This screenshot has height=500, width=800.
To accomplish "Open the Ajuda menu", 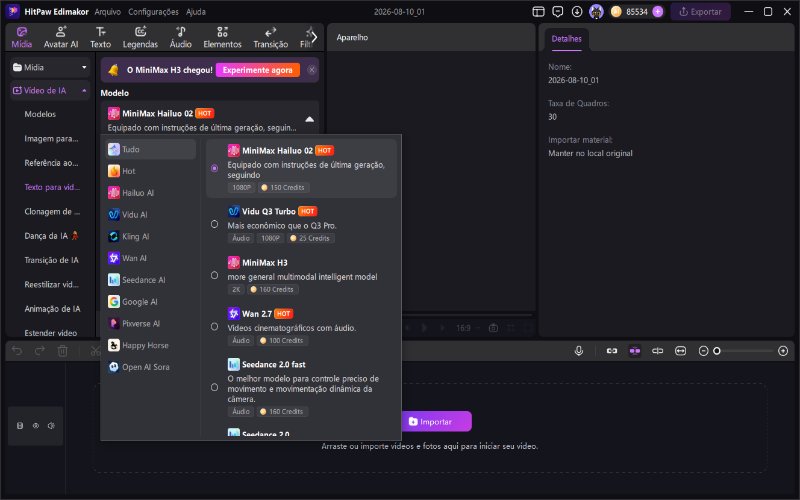I will coord(195,12).
